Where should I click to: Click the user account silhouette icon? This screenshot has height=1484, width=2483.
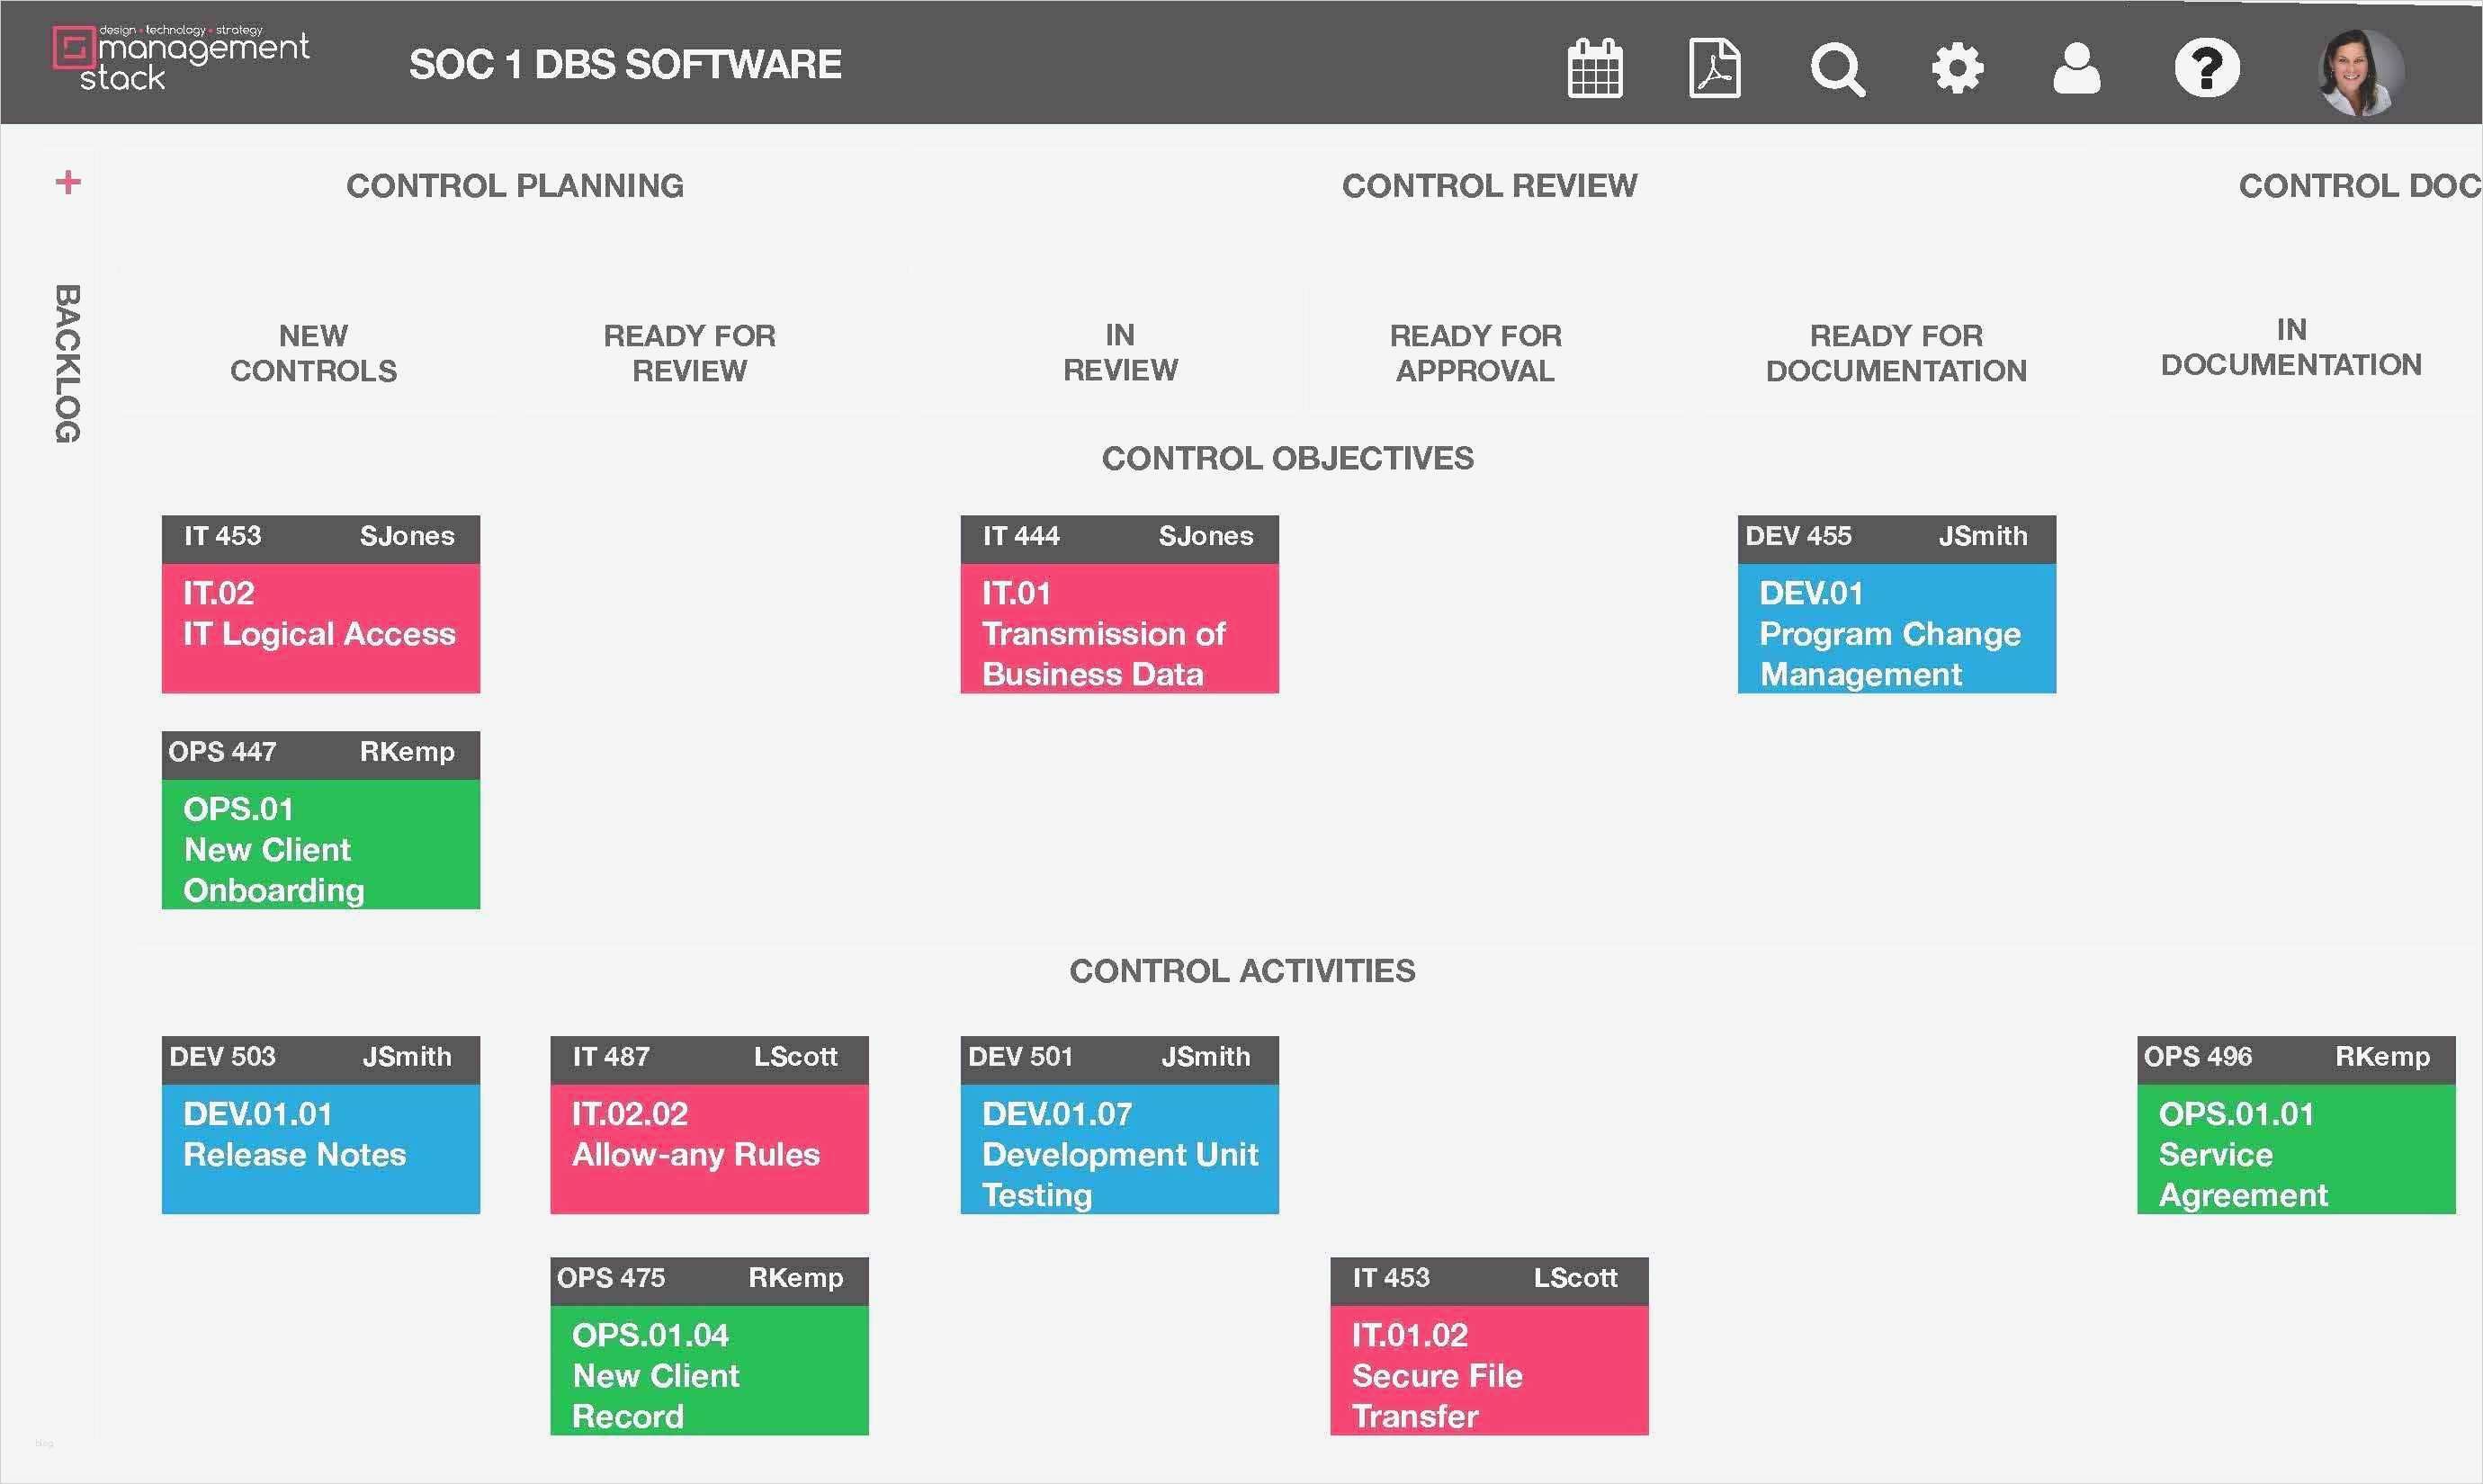(2076, 68)
